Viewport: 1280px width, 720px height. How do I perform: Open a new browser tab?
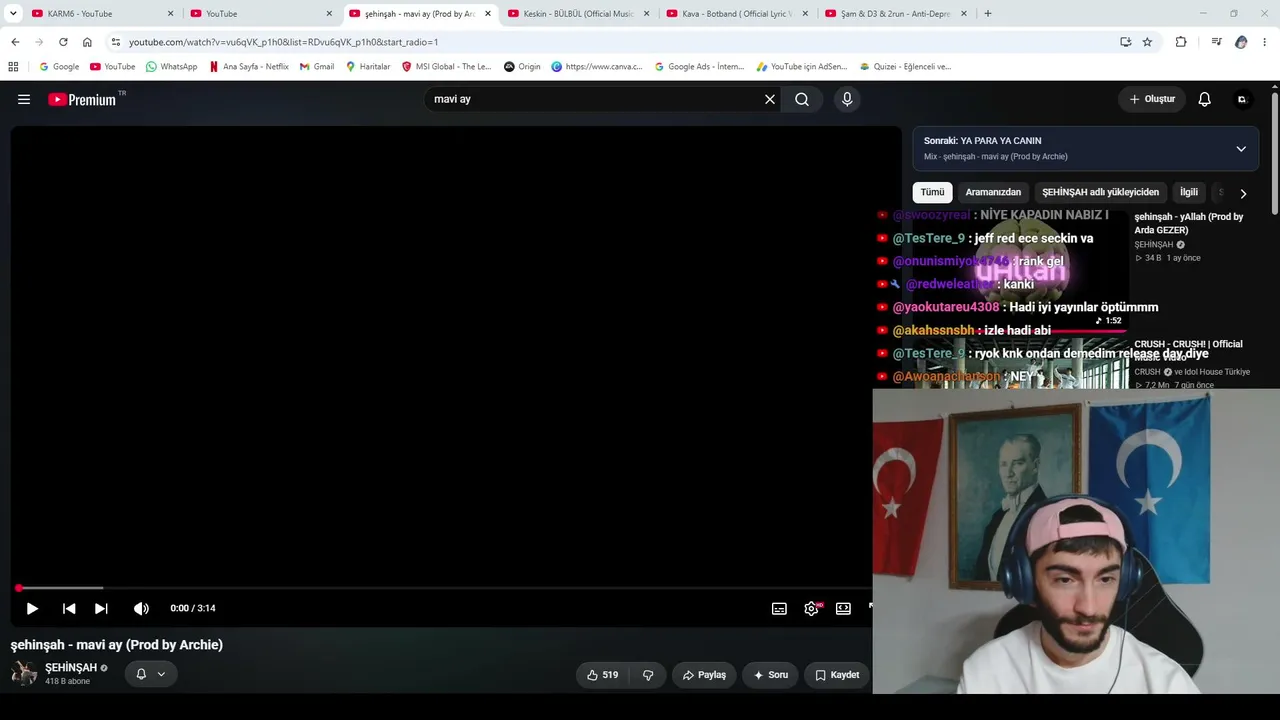click(988, 14)
